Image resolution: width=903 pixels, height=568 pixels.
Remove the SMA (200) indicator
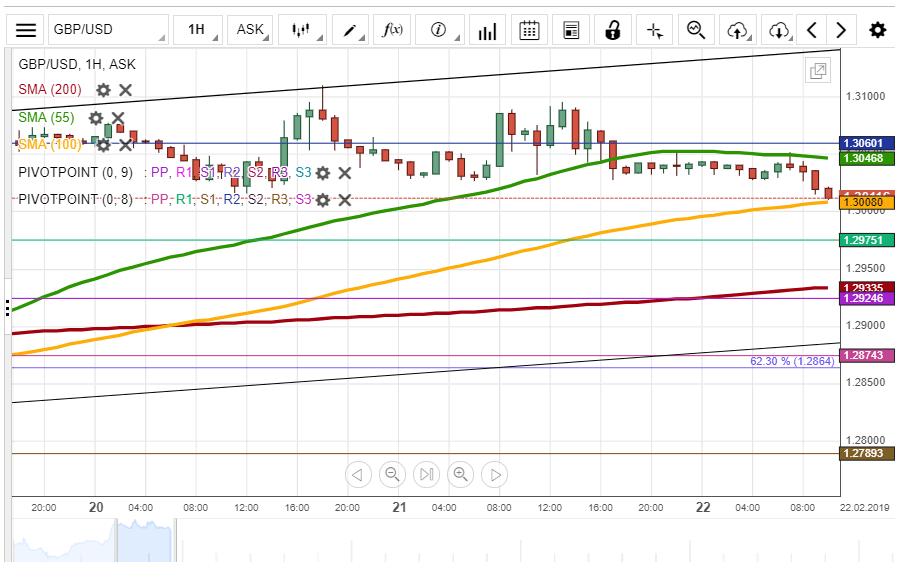pos(126,90)
